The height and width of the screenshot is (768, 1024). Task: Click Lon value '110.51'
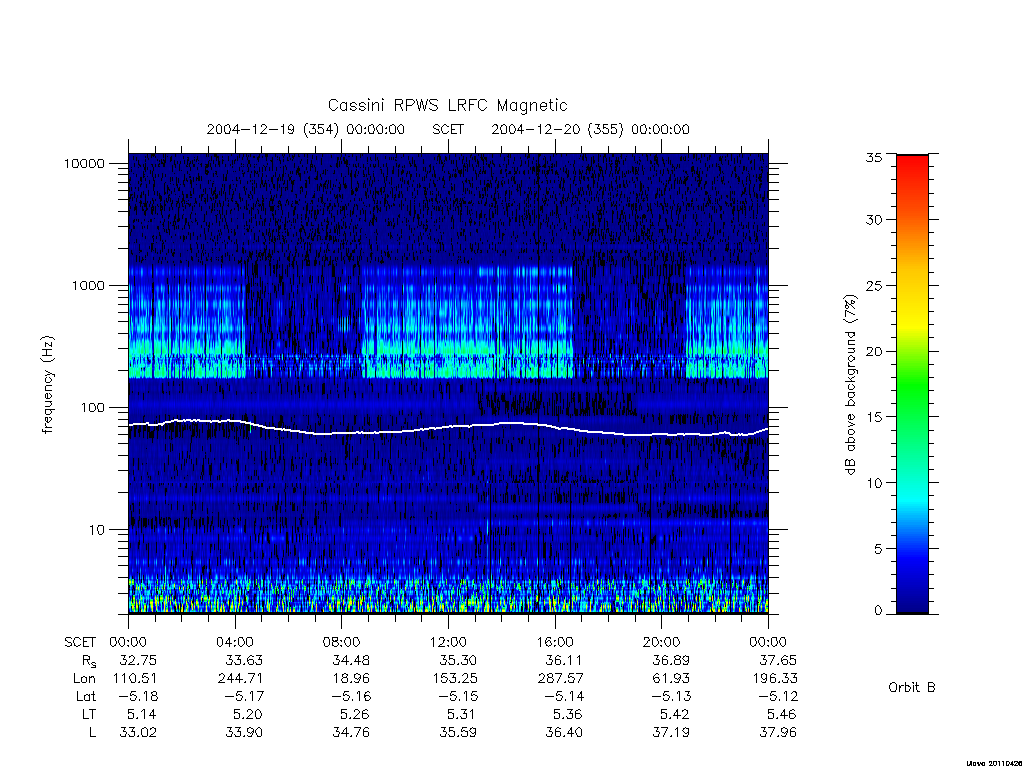click(x=135, y=679)
